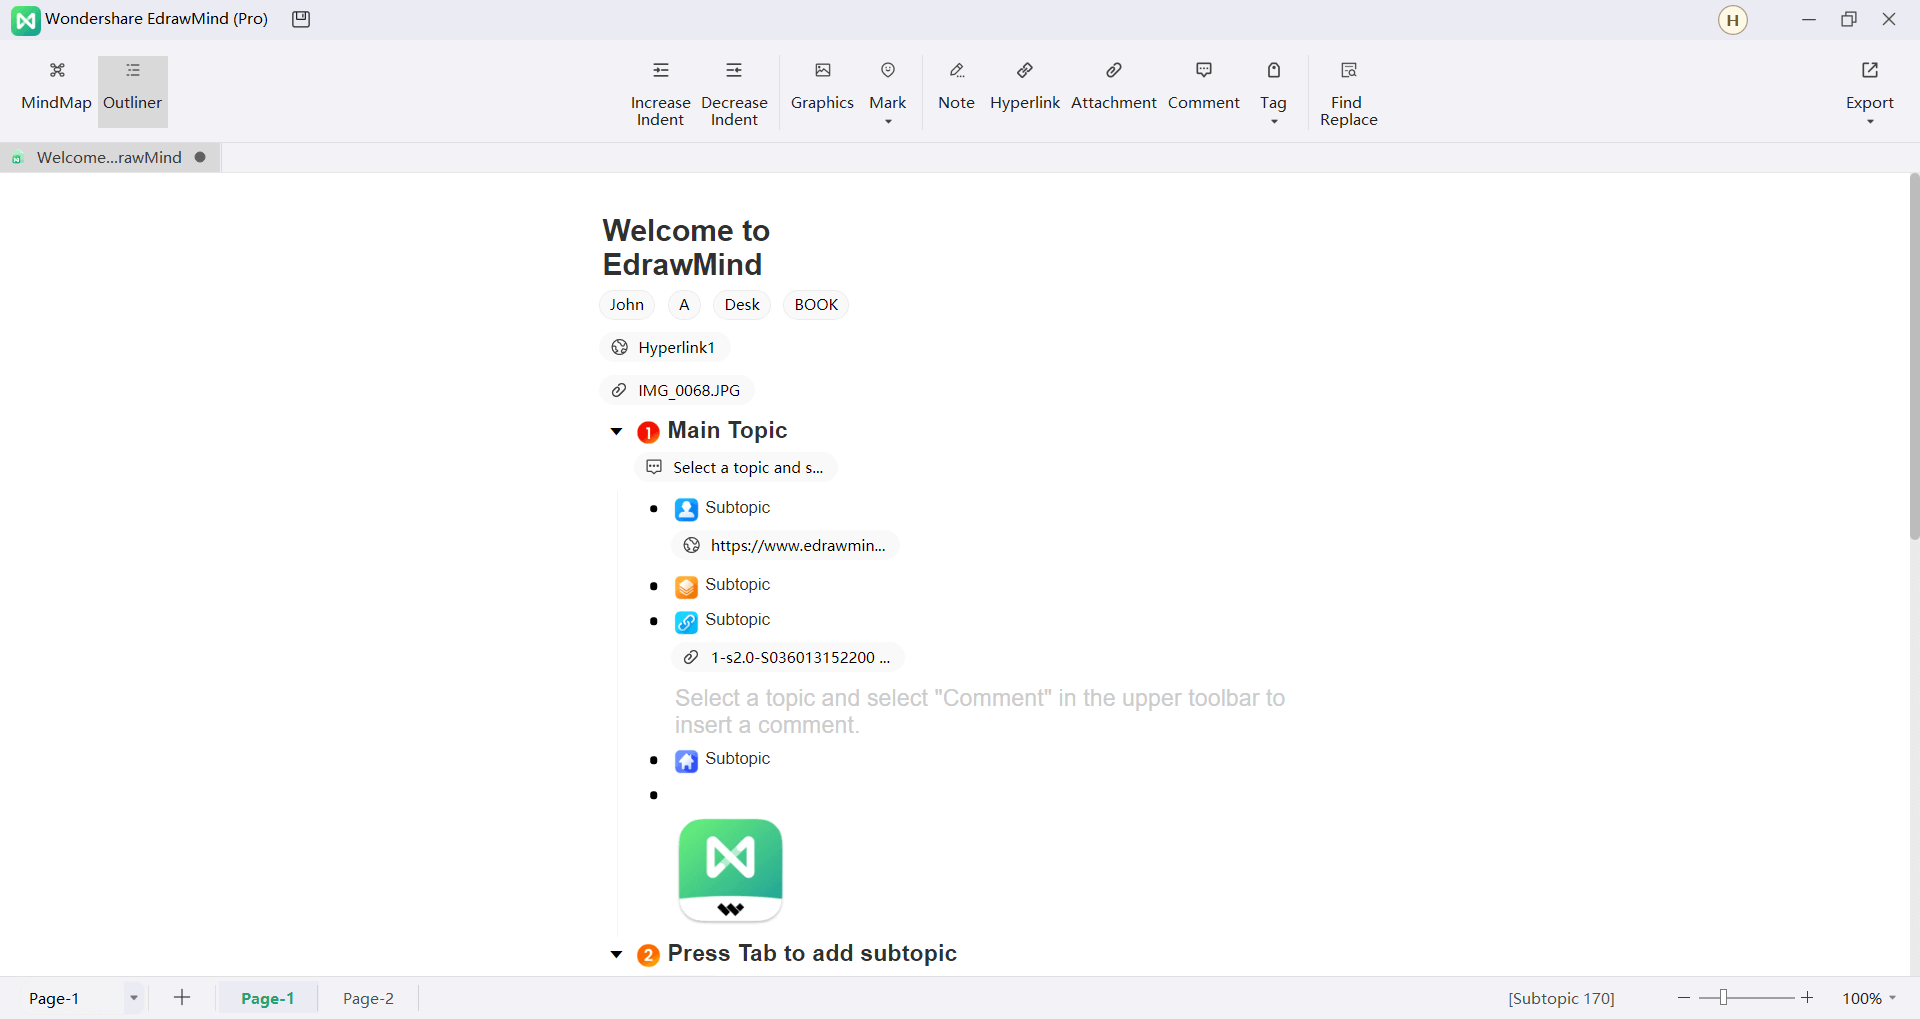Click the red number 1 mark icon
Viewport: 1920px width, 1019px height.
tap(648, 432)
